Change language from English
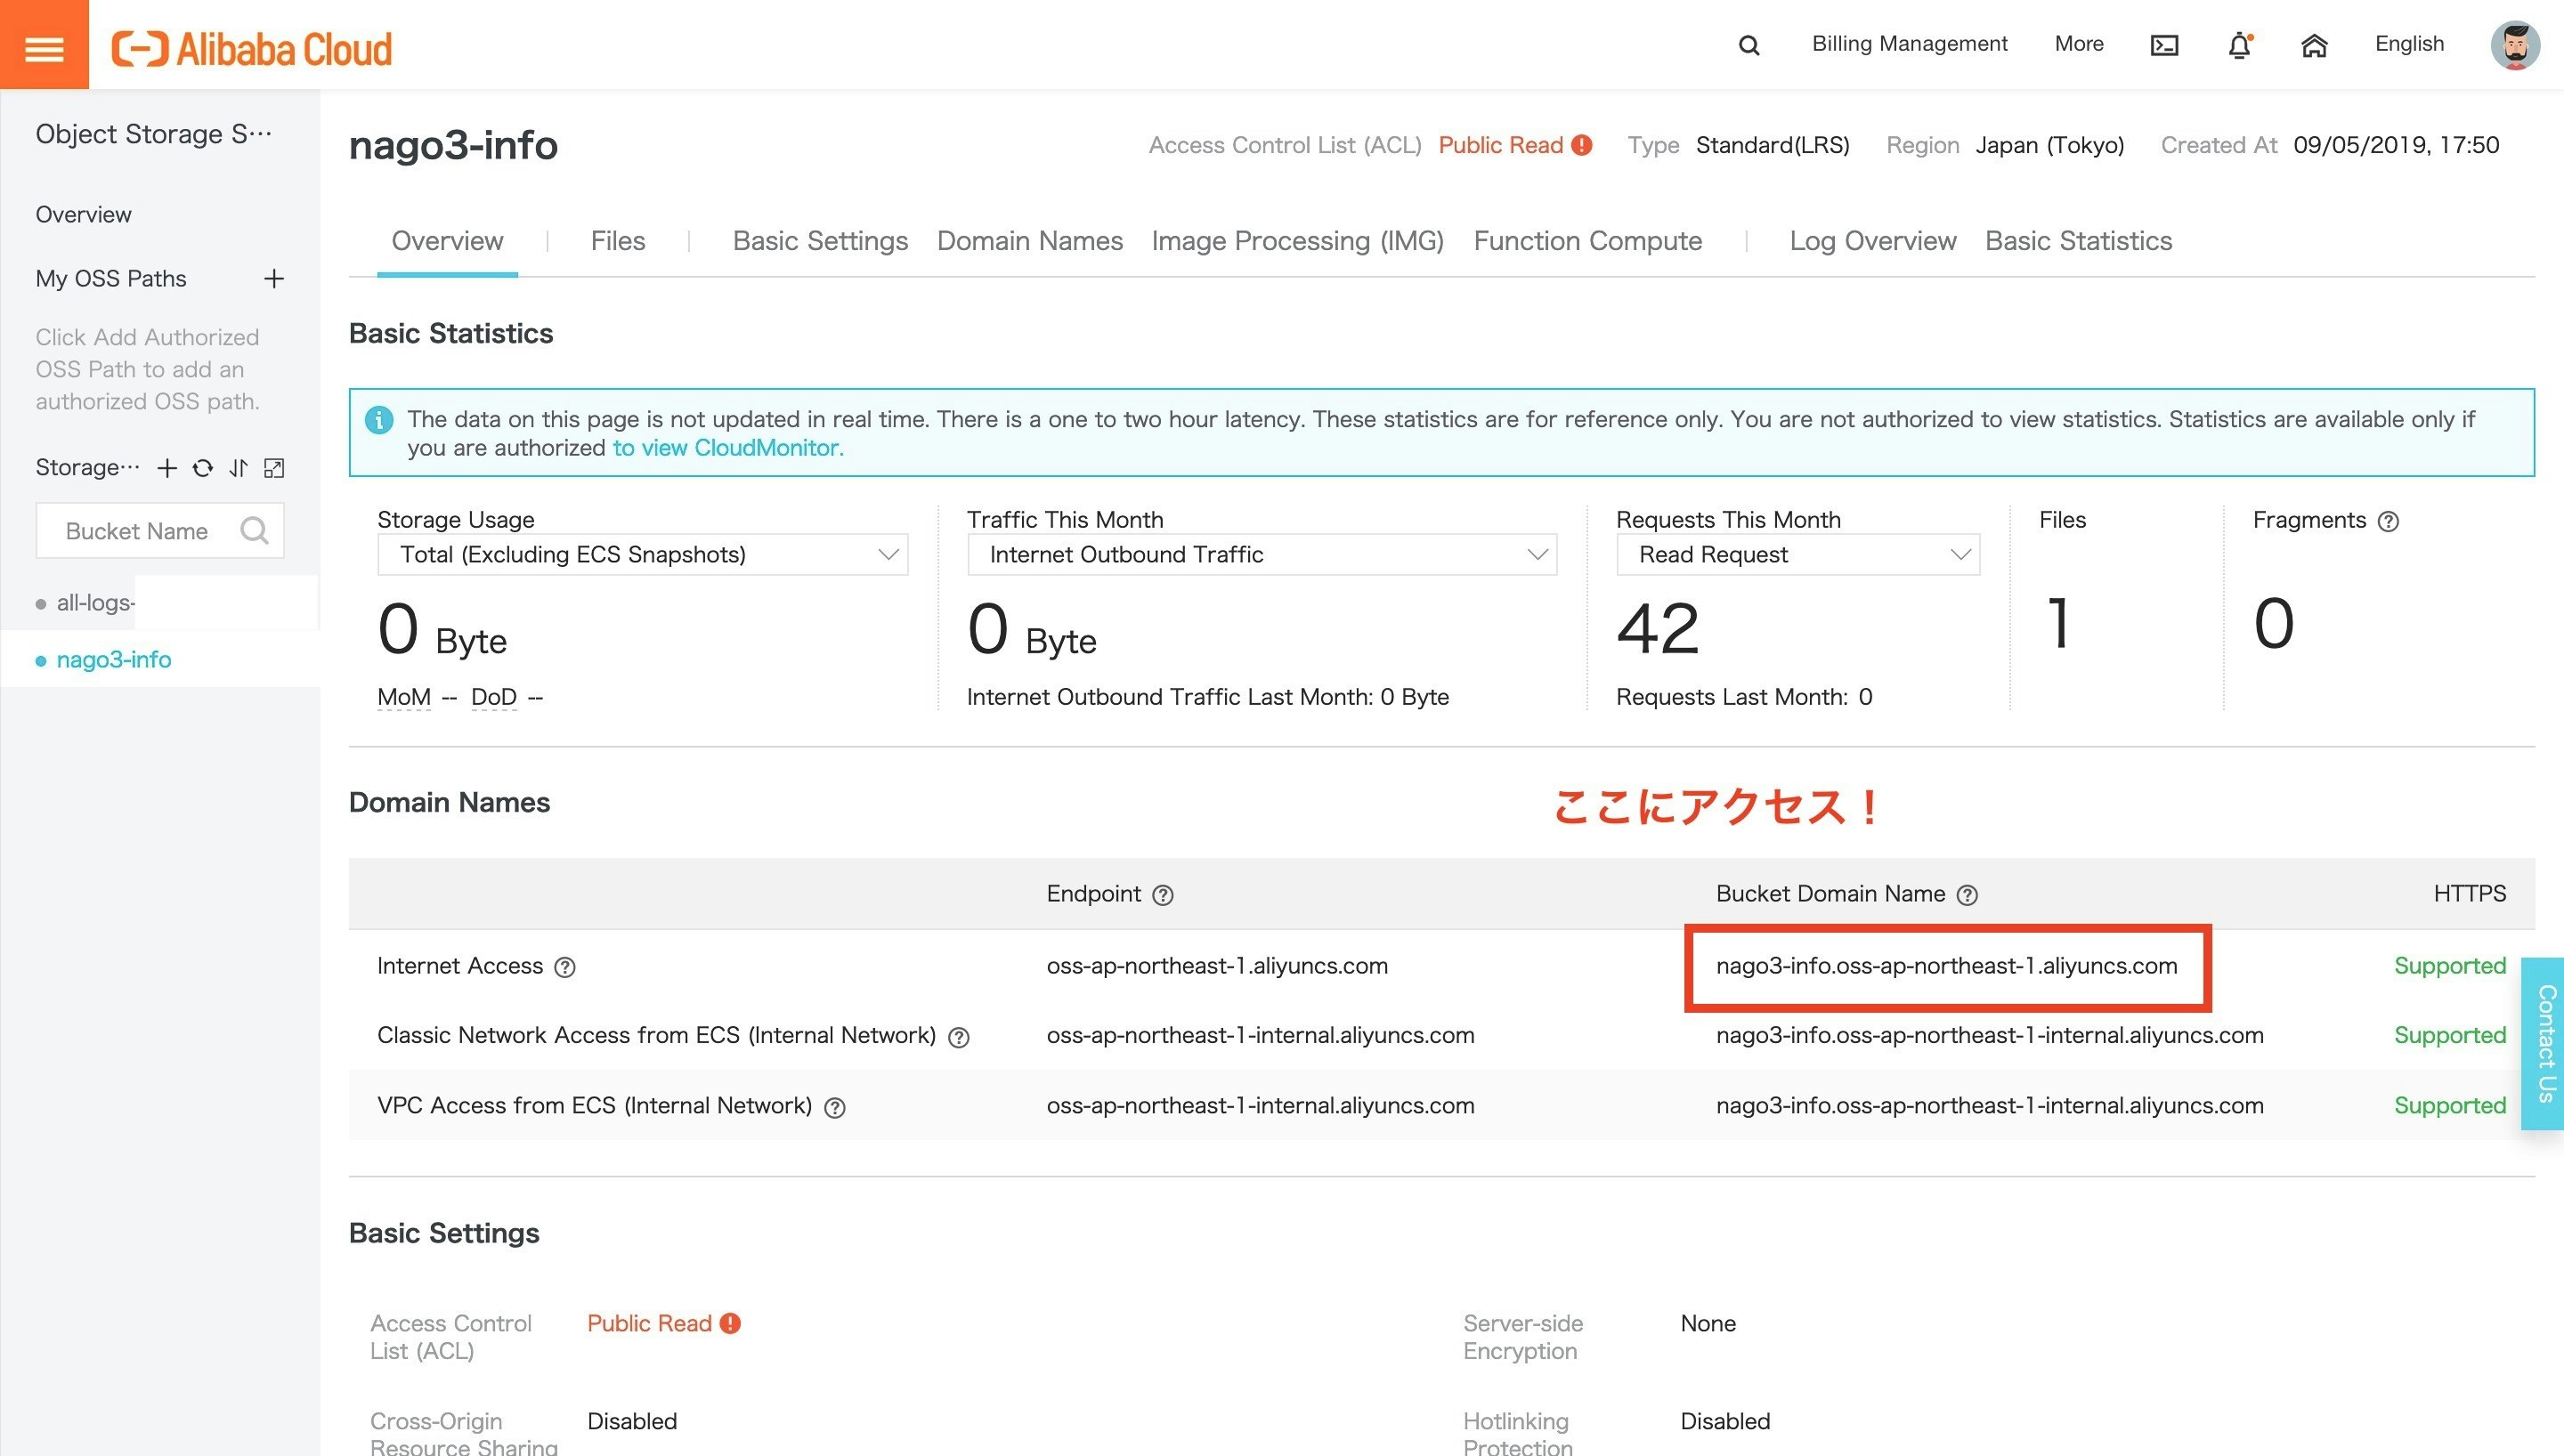This screenshot has width=2564, height=1456. (x=2409, y=44)
